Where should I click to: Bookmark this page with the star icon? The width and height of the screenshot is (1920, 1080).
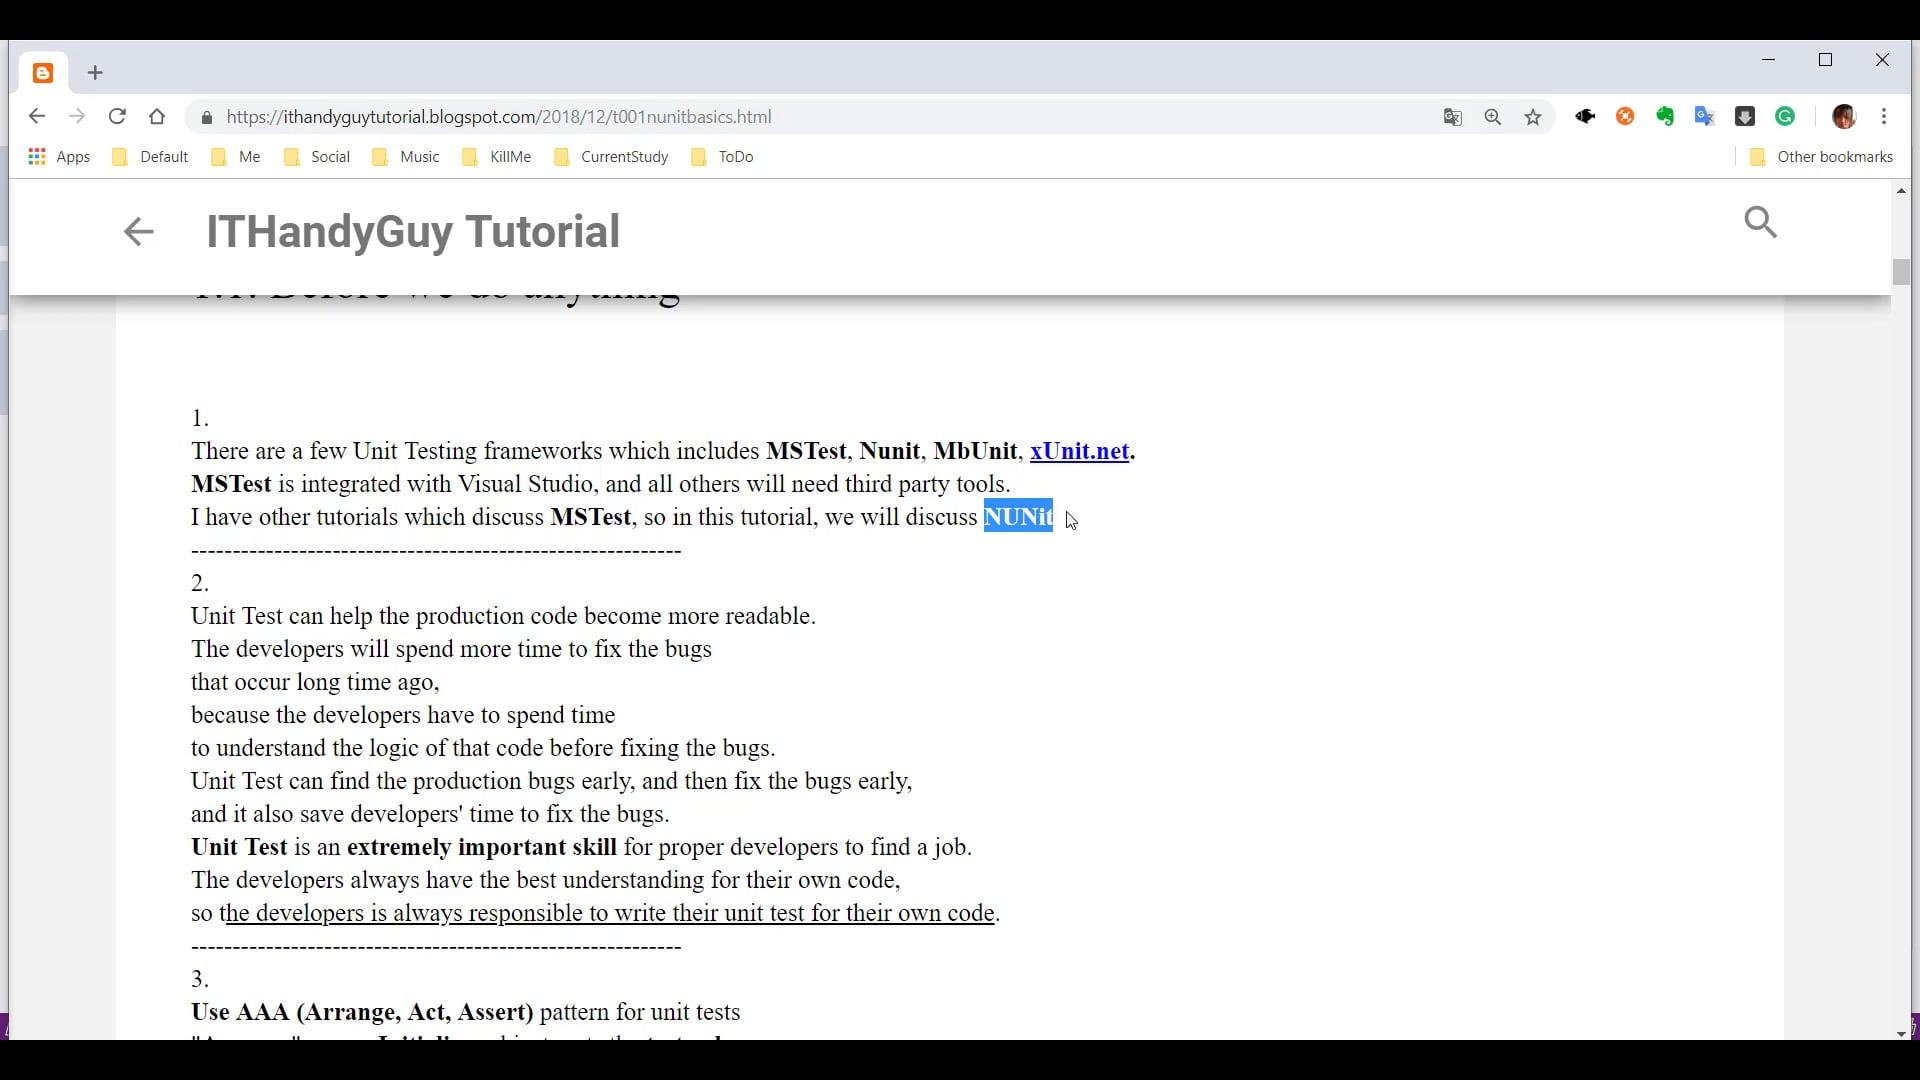click(1533, 117)
